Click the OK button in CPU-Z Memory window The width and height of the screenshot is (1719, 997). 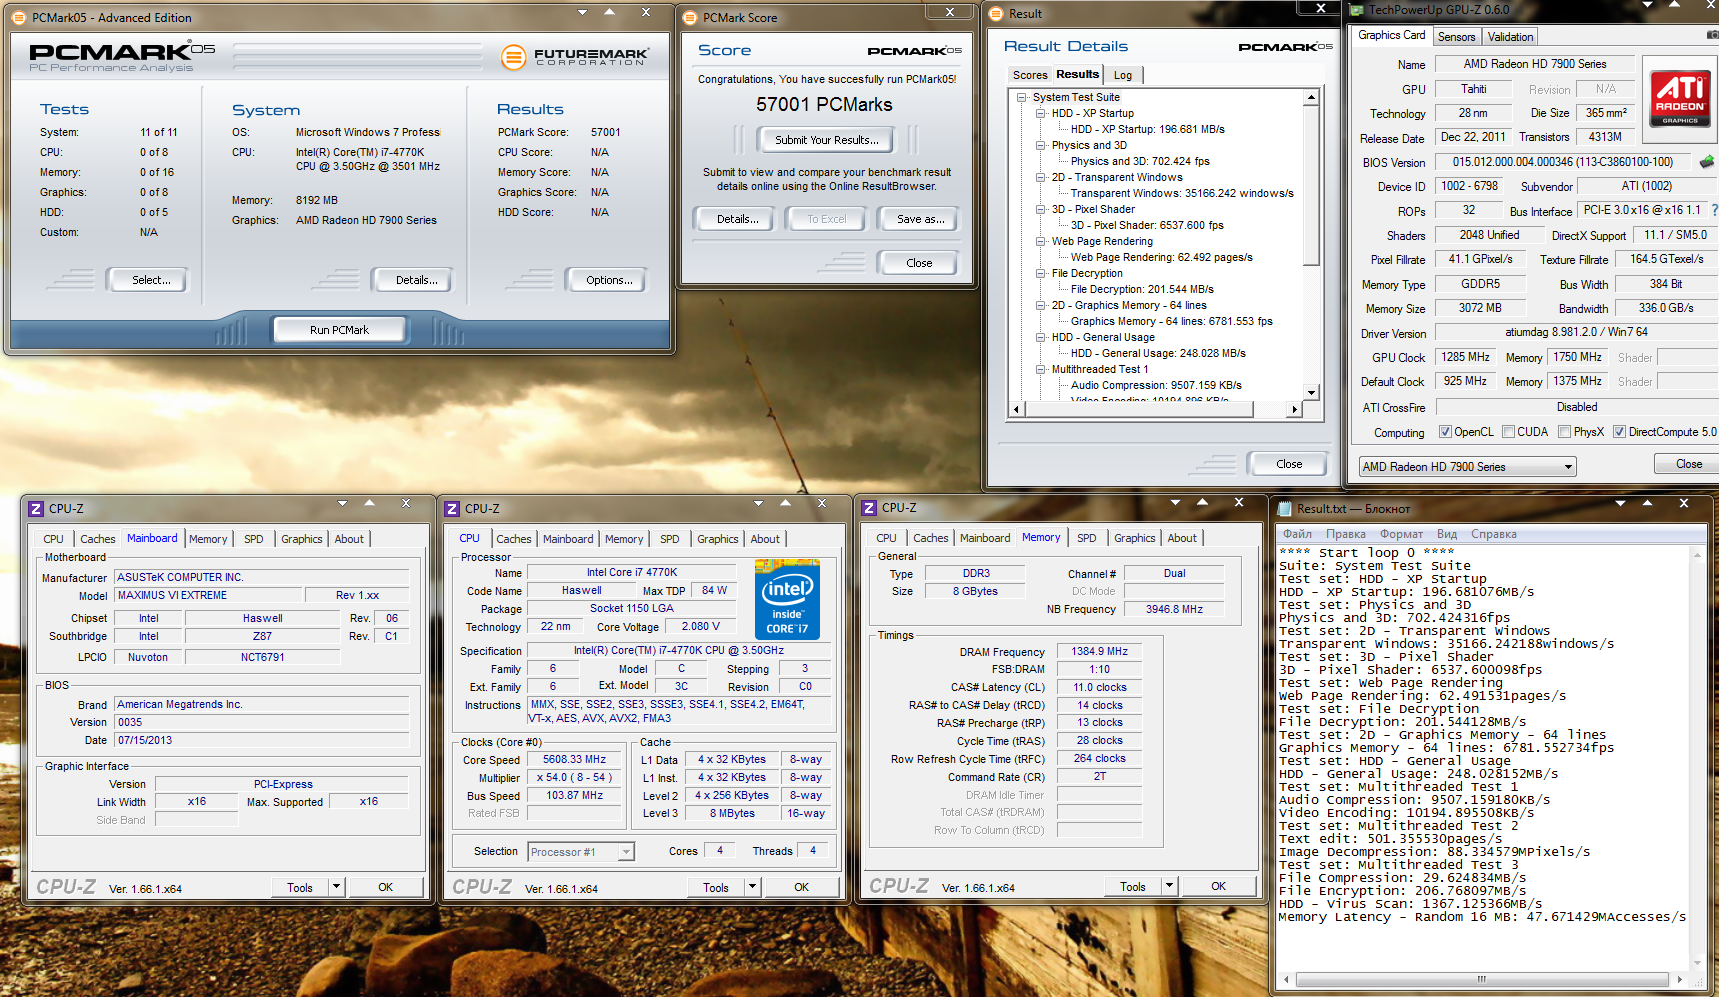point(1218,886)
